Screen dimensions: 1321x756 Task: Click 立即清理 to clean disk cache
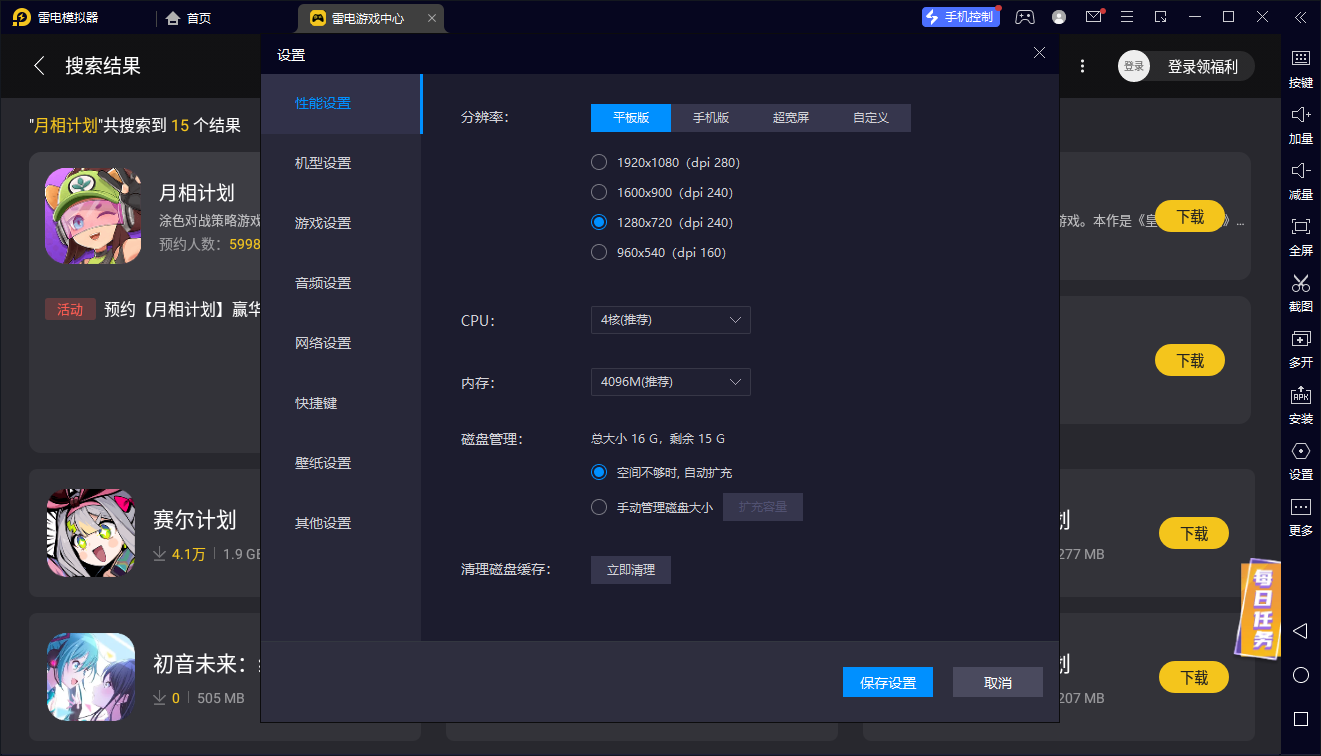(630, 569)
